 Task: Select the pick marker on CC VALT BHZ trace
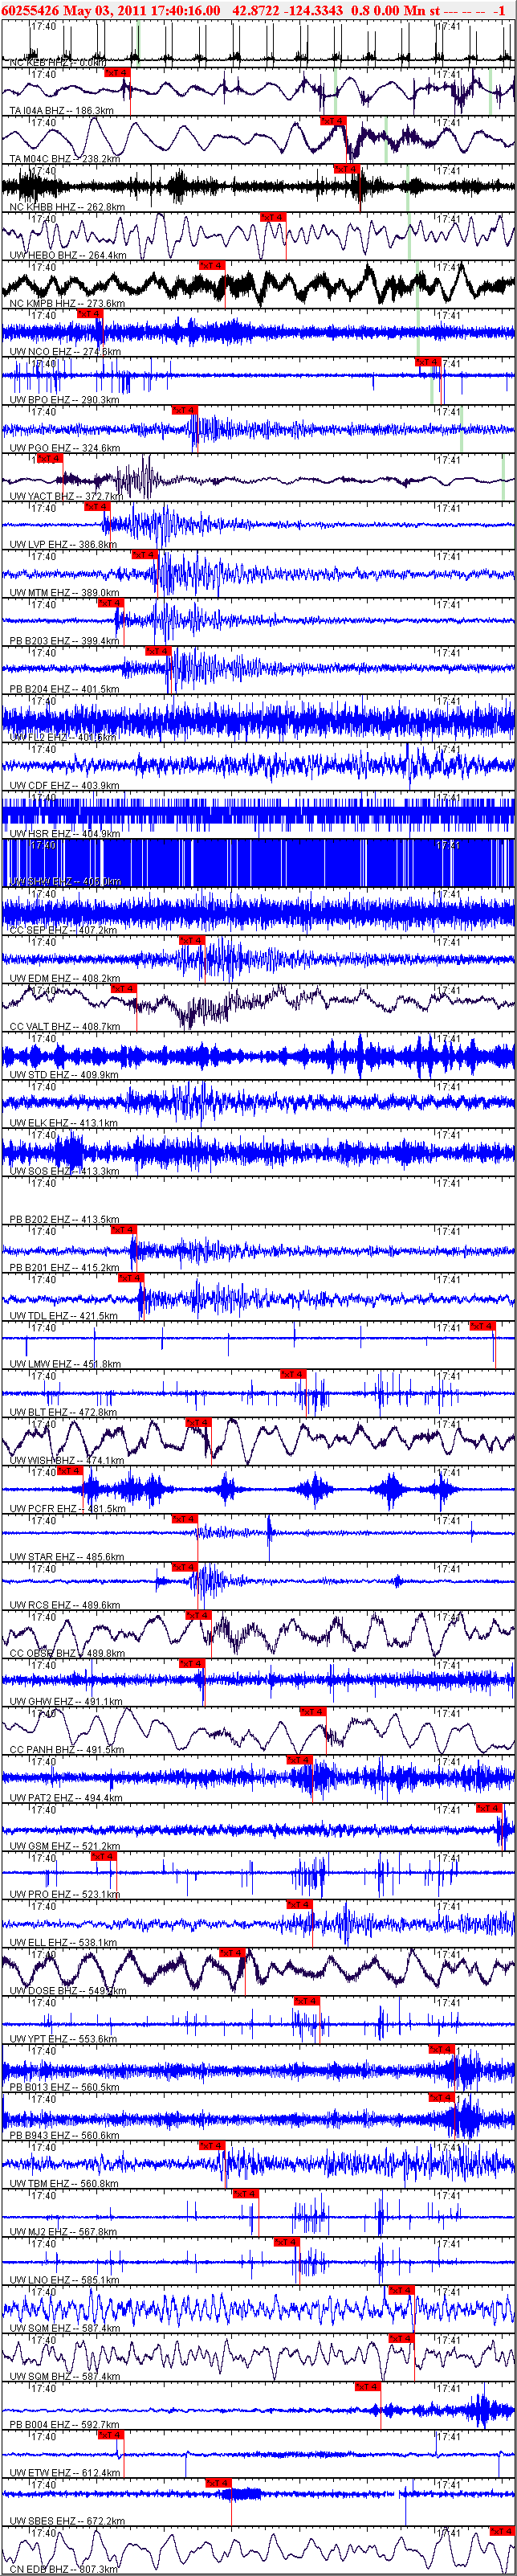[x=124, y=989]
